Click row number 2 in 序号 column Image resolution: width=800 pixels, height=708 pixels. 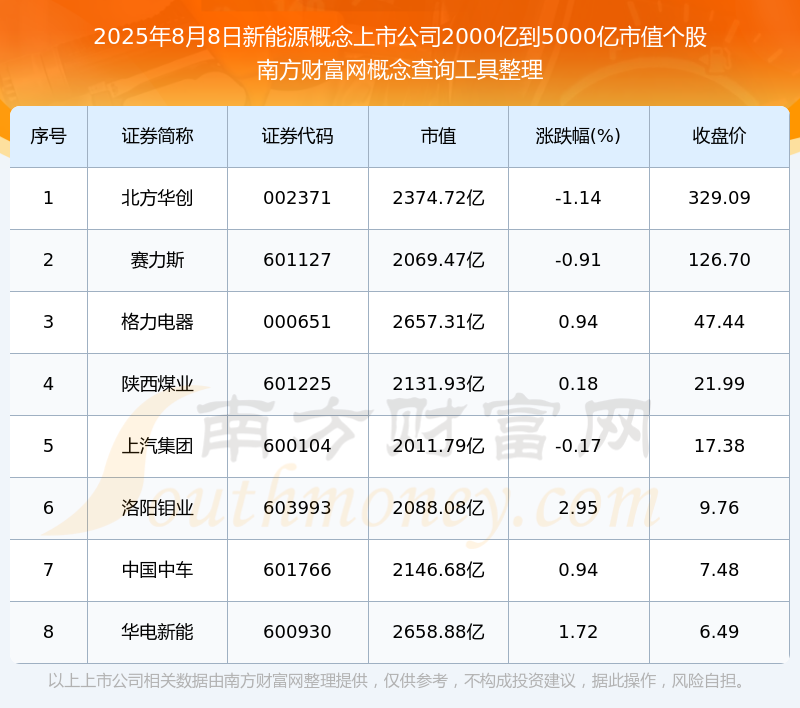click(x=48, y=260)
